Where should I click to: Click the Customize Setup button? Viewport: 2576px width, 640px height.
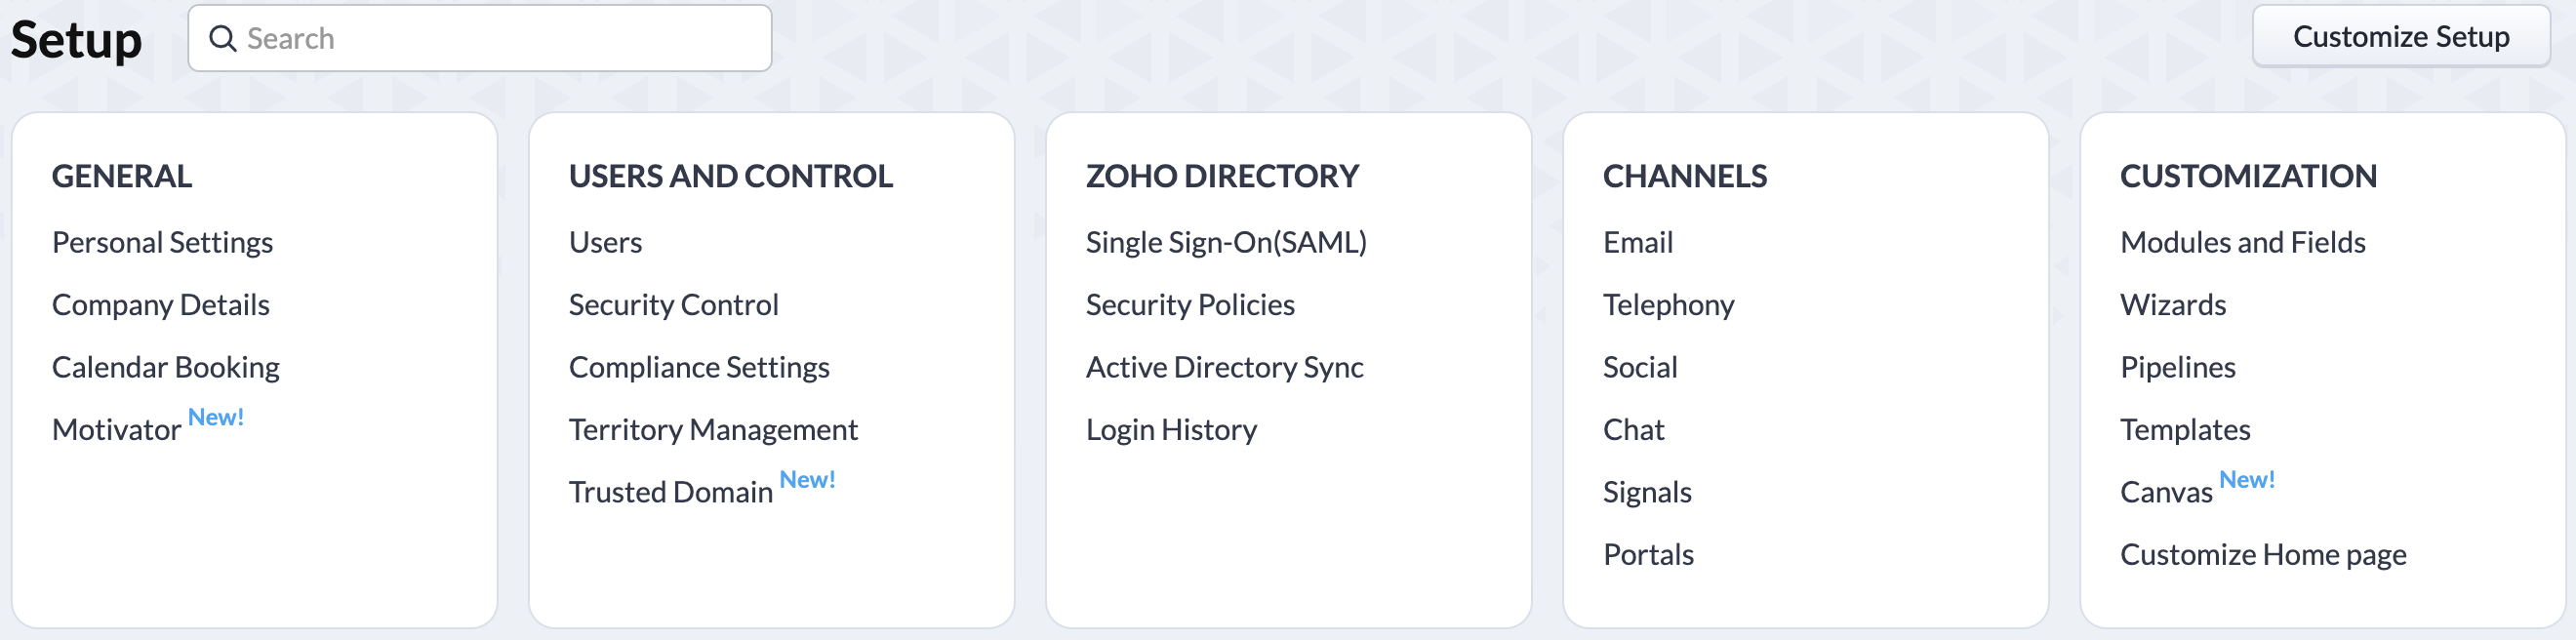pos(2402,36)
